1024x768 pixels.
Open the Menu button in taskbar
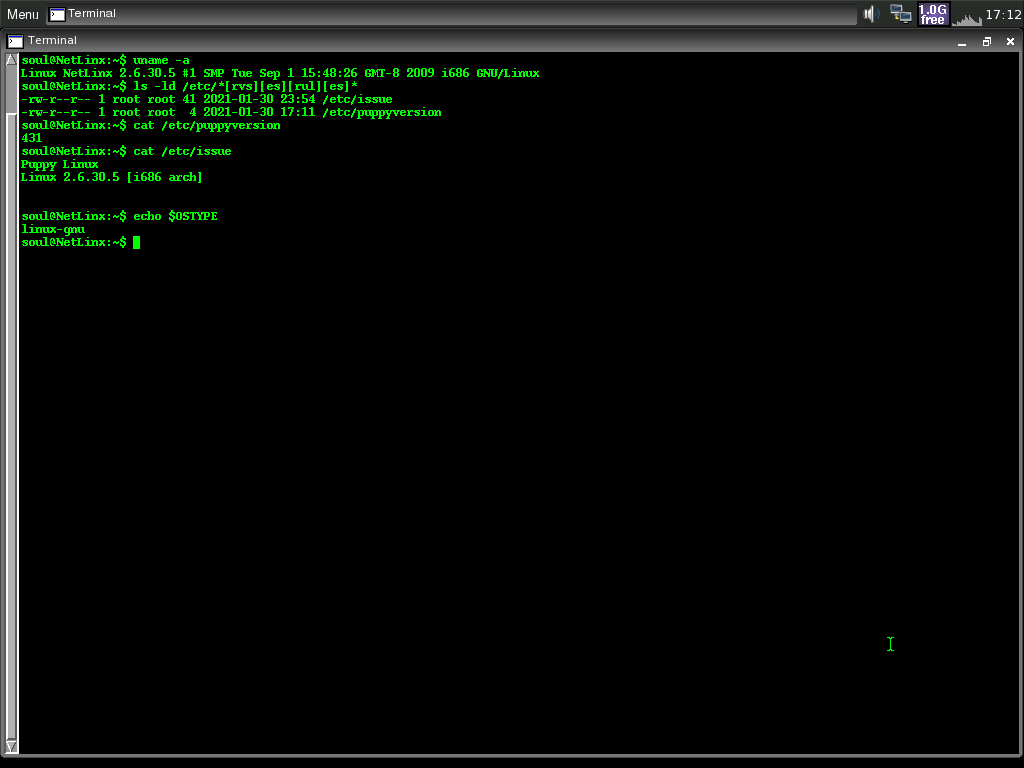23,14
